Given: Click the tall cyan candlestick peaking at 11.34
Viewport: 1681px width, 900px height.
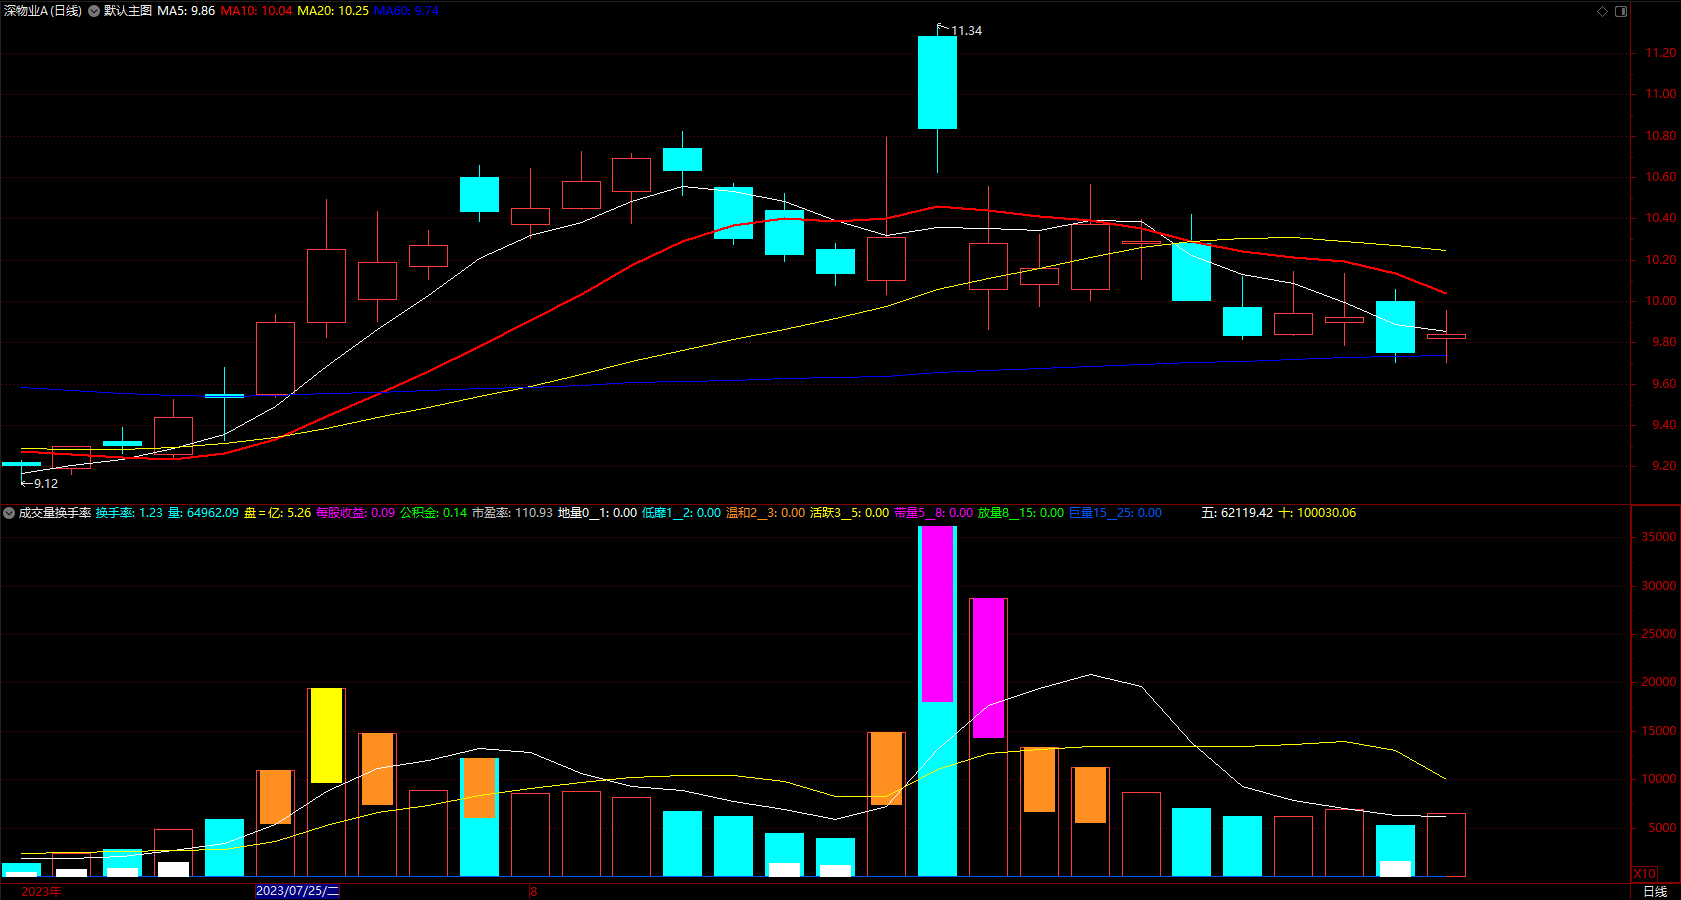Looking at the screenshot, I should 937,83.
